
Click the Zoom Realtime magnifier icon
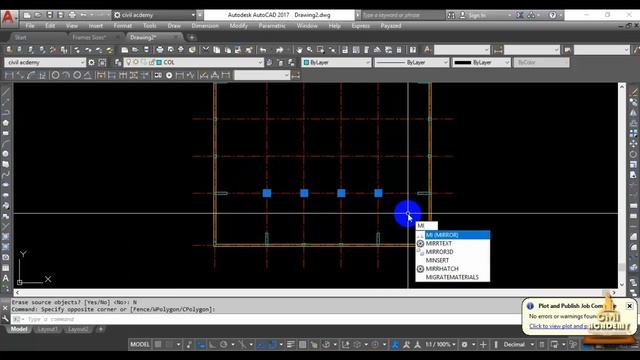click(x=310, y=50)
